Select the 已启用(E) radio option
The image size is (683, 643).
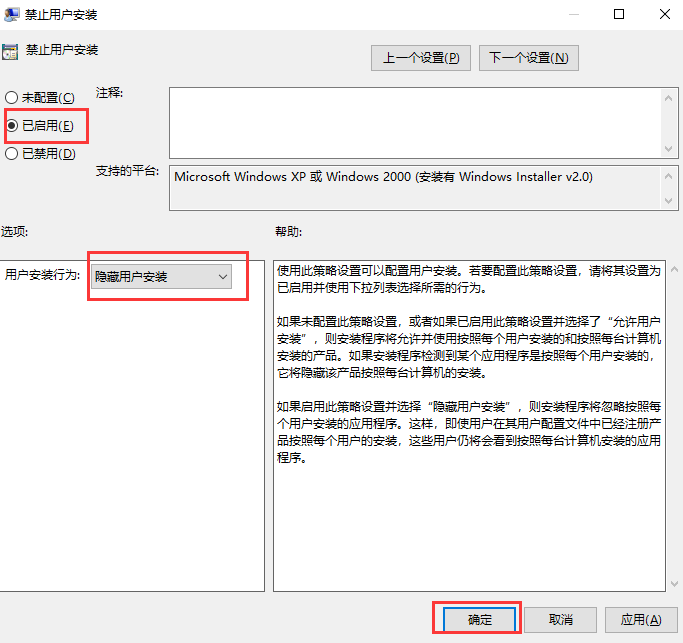click(x=12, y=125)
